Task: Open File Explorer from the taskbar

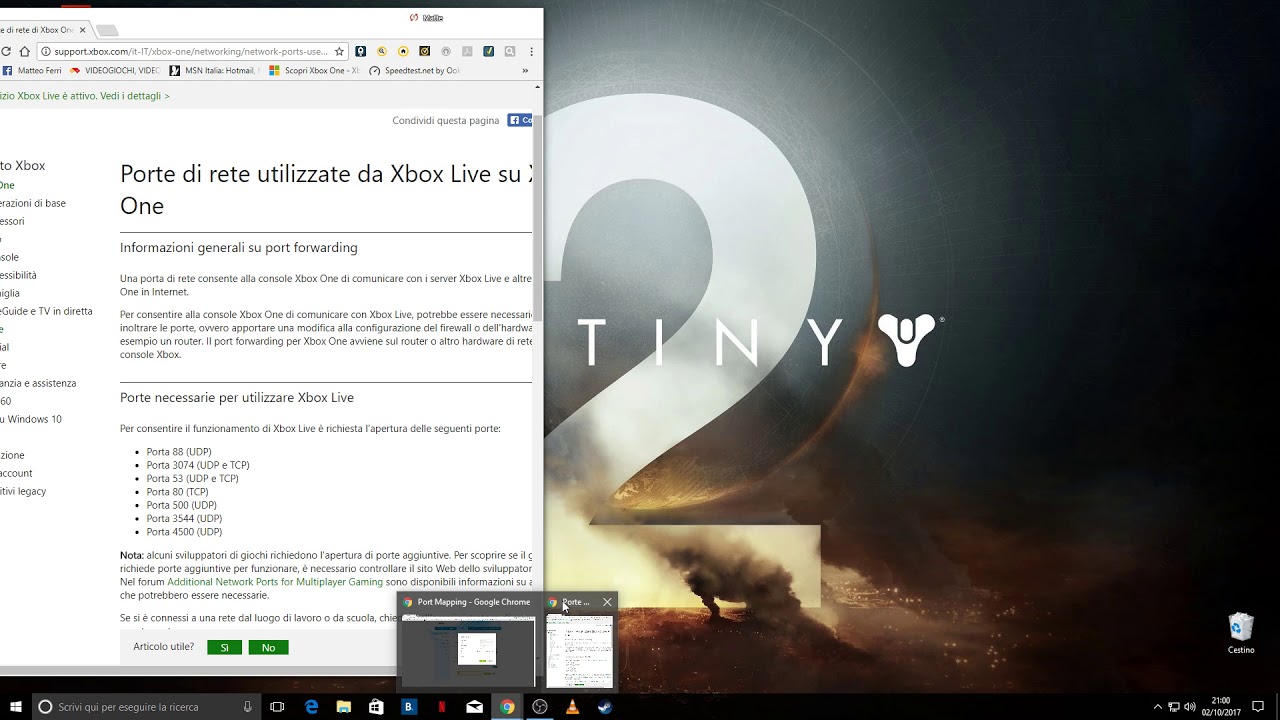Action: 344,707
